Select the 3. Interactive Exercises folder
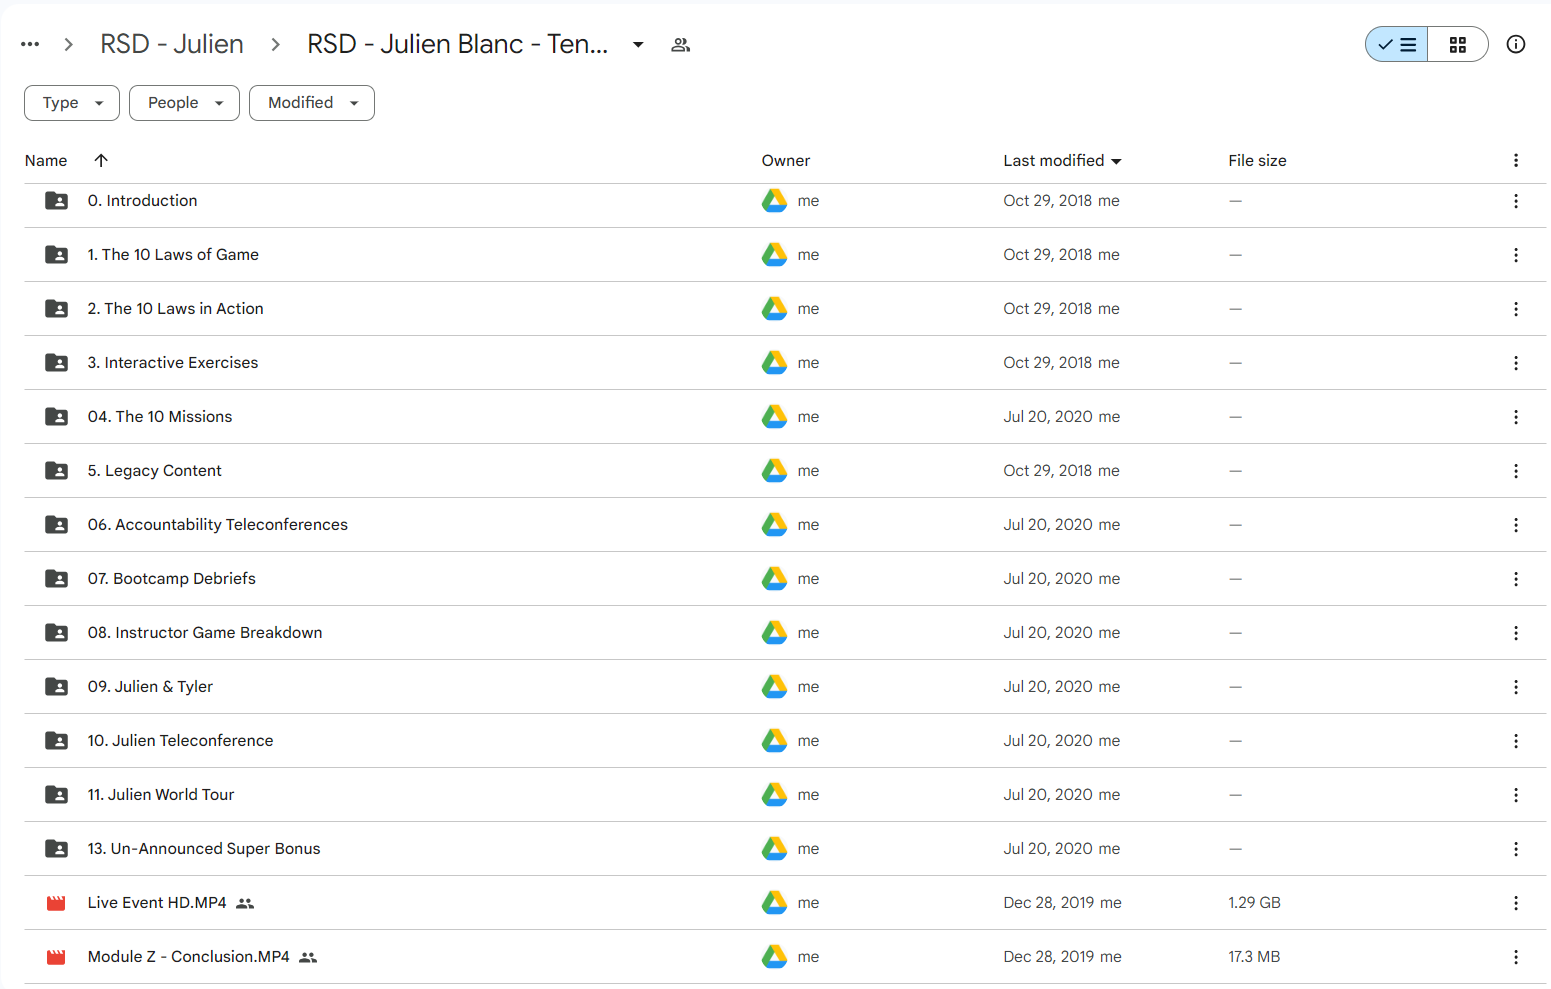Viewport: 1551px width, 989px height. pos(173,363)
